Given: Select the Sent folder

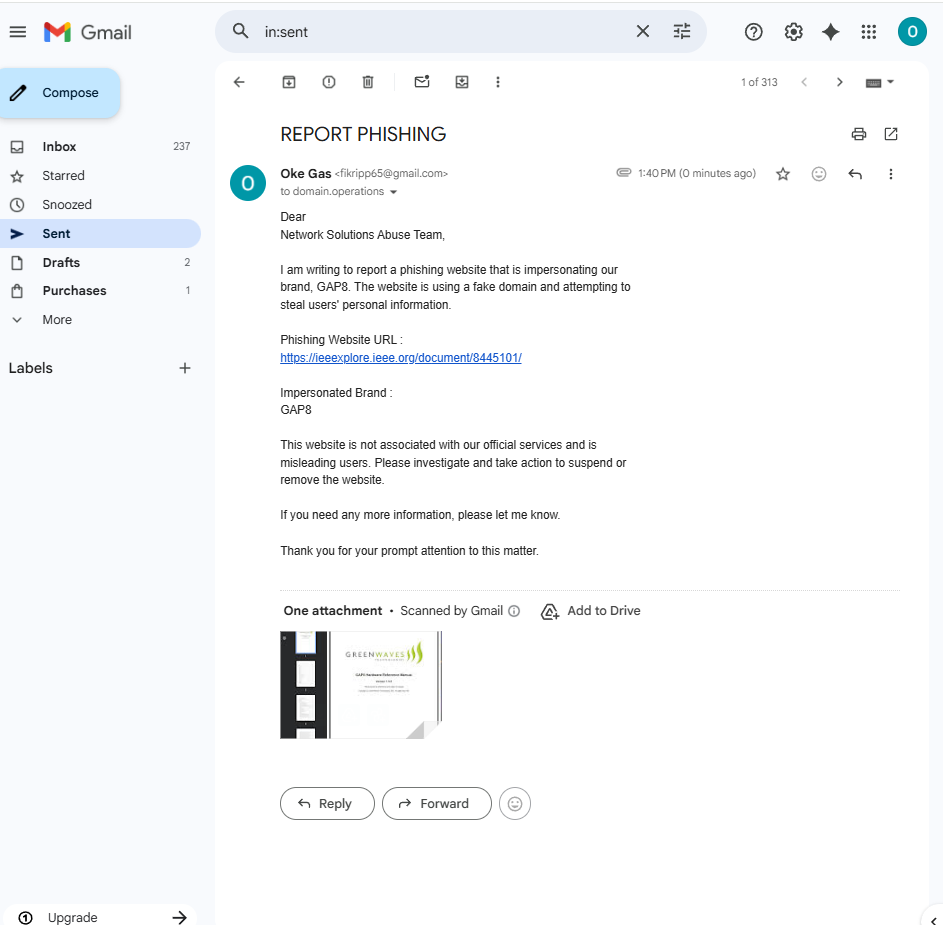Looking at the screenshot, I should pos(100,233).
